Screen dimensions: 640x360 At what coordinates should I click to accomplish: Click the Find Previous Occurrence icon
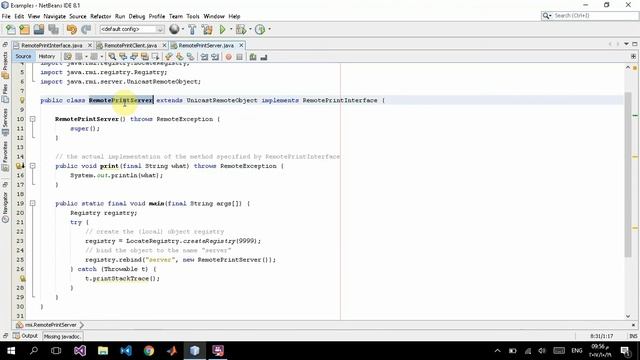123,57
